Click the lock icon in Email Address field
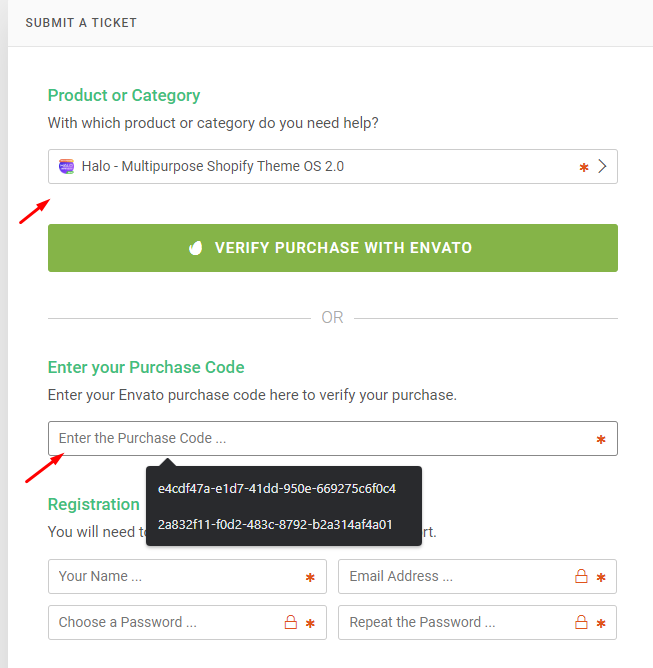This screenshot has height=668, width=653. [x=581, y=576]
